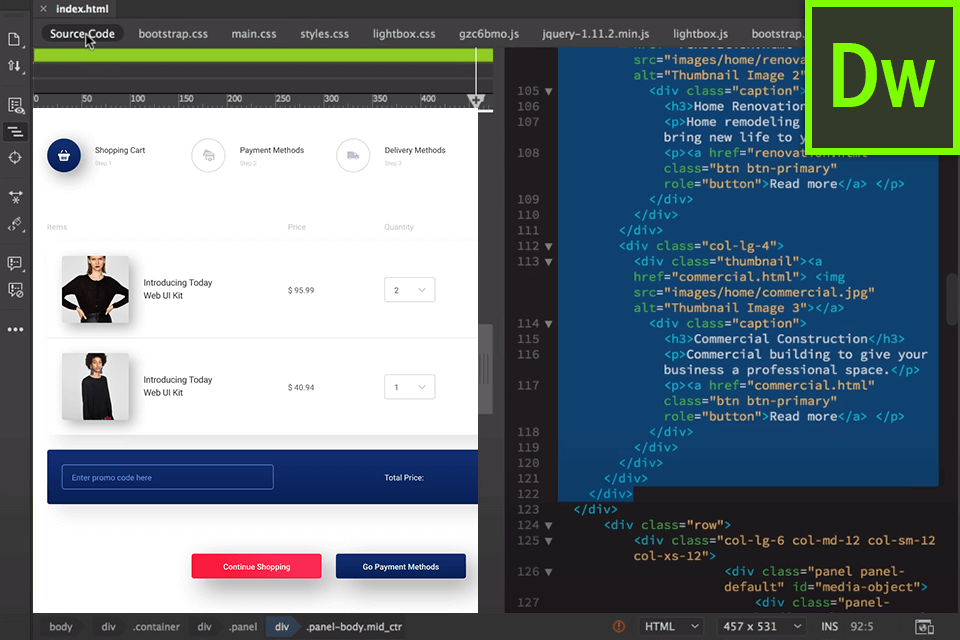Click the promo code input field
This screenshot has width=960, height=640.
coord(168,477)
